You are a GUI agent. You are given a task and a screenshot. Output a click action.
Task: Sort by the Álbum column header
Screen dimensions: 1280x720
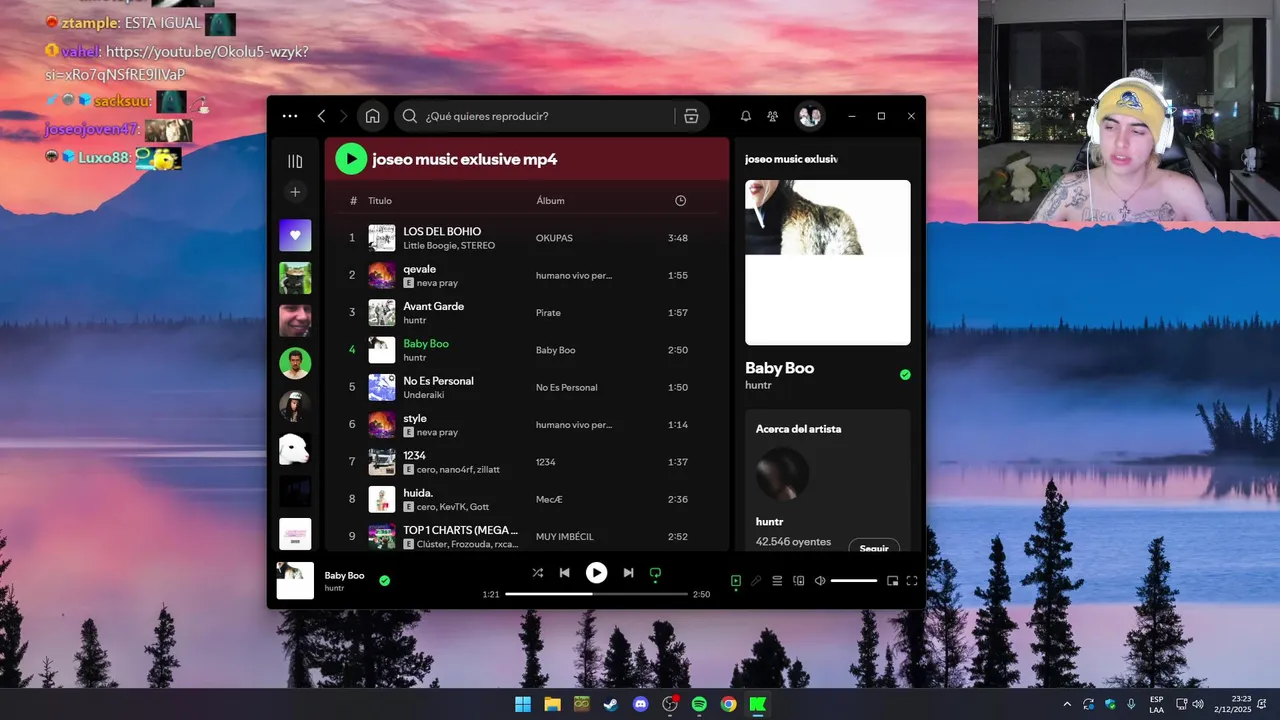(x=550, y=201)
